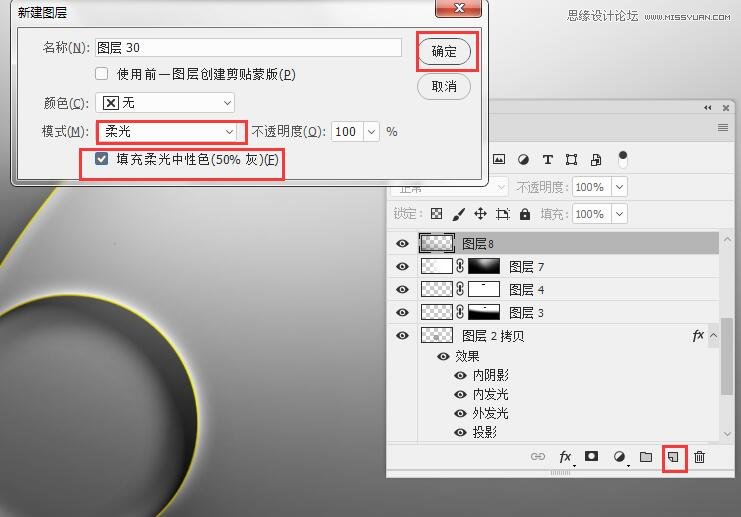Enable 使用前一图层创建剪贴蒙版 checkbox
This screenshot has width=741, height=517.
click(102, 74)
